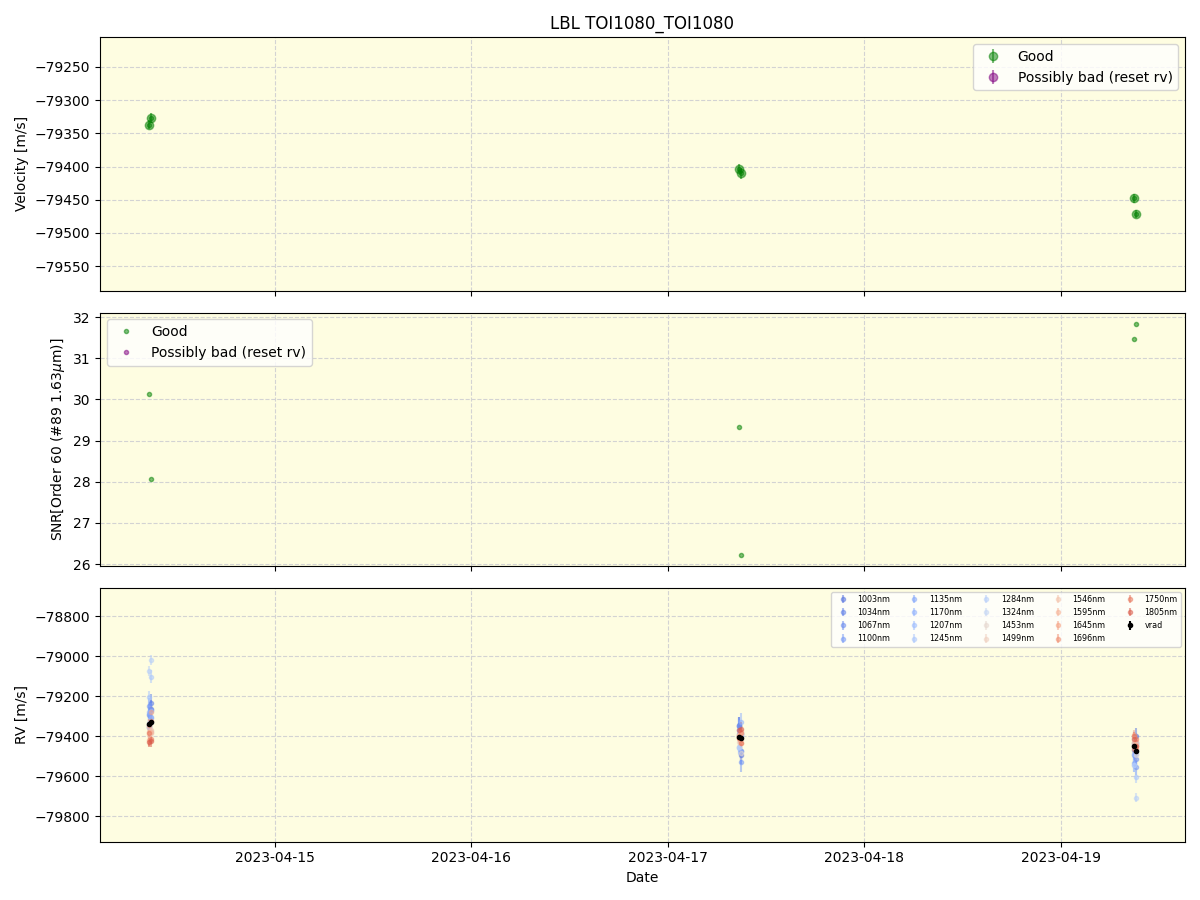This screenshot has width=1200, height=900.
Task: Click the -79400 velocity tick label
Action: point(62,167)
